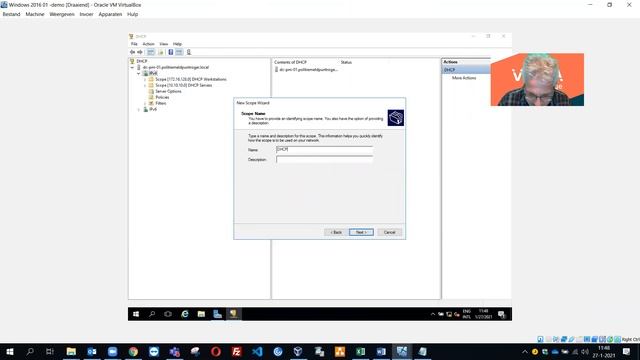Collapse the IPv4 tree node
640x360 pixels.
pyautogui.click(x=139, y=73)
